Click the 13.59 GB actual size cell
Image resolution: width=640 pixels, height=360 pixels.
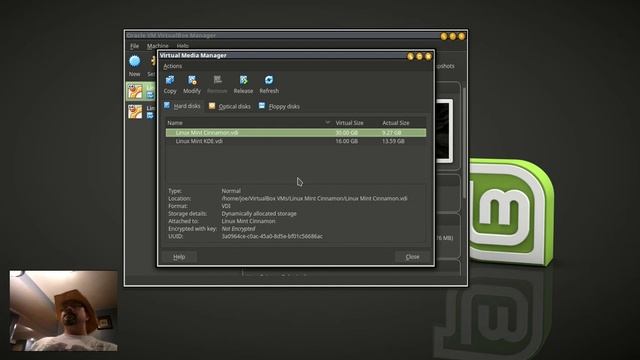(393, 141)
